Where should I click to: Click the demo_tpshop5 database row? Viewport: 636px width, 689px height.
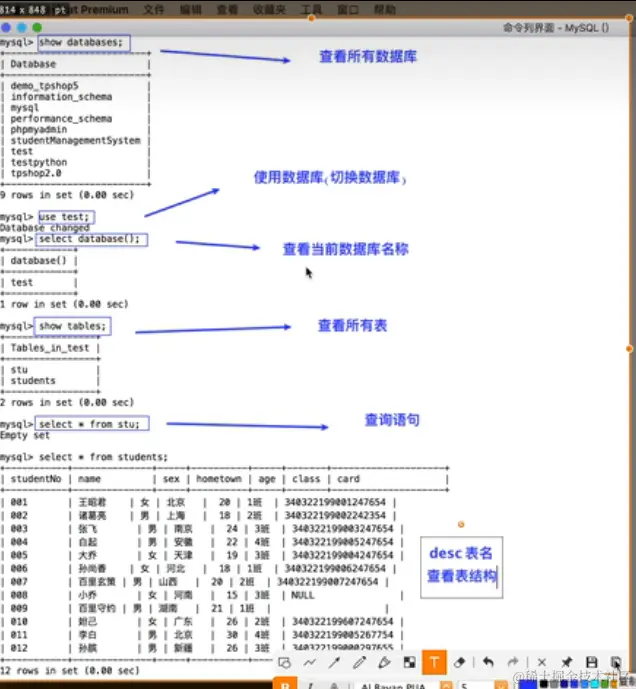pos(44,86)
